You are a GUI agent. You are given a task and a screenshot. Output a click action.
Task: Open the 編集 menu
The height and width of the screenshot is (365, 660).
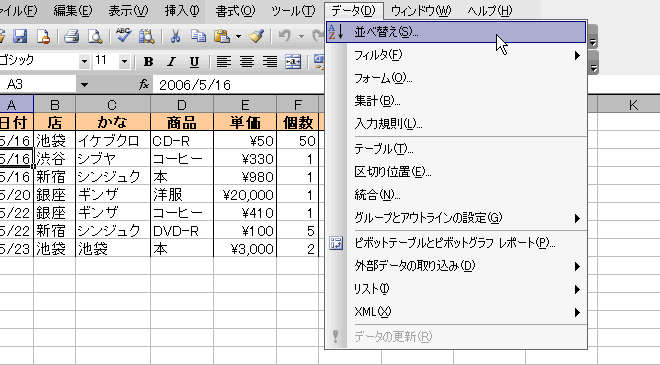72,11
